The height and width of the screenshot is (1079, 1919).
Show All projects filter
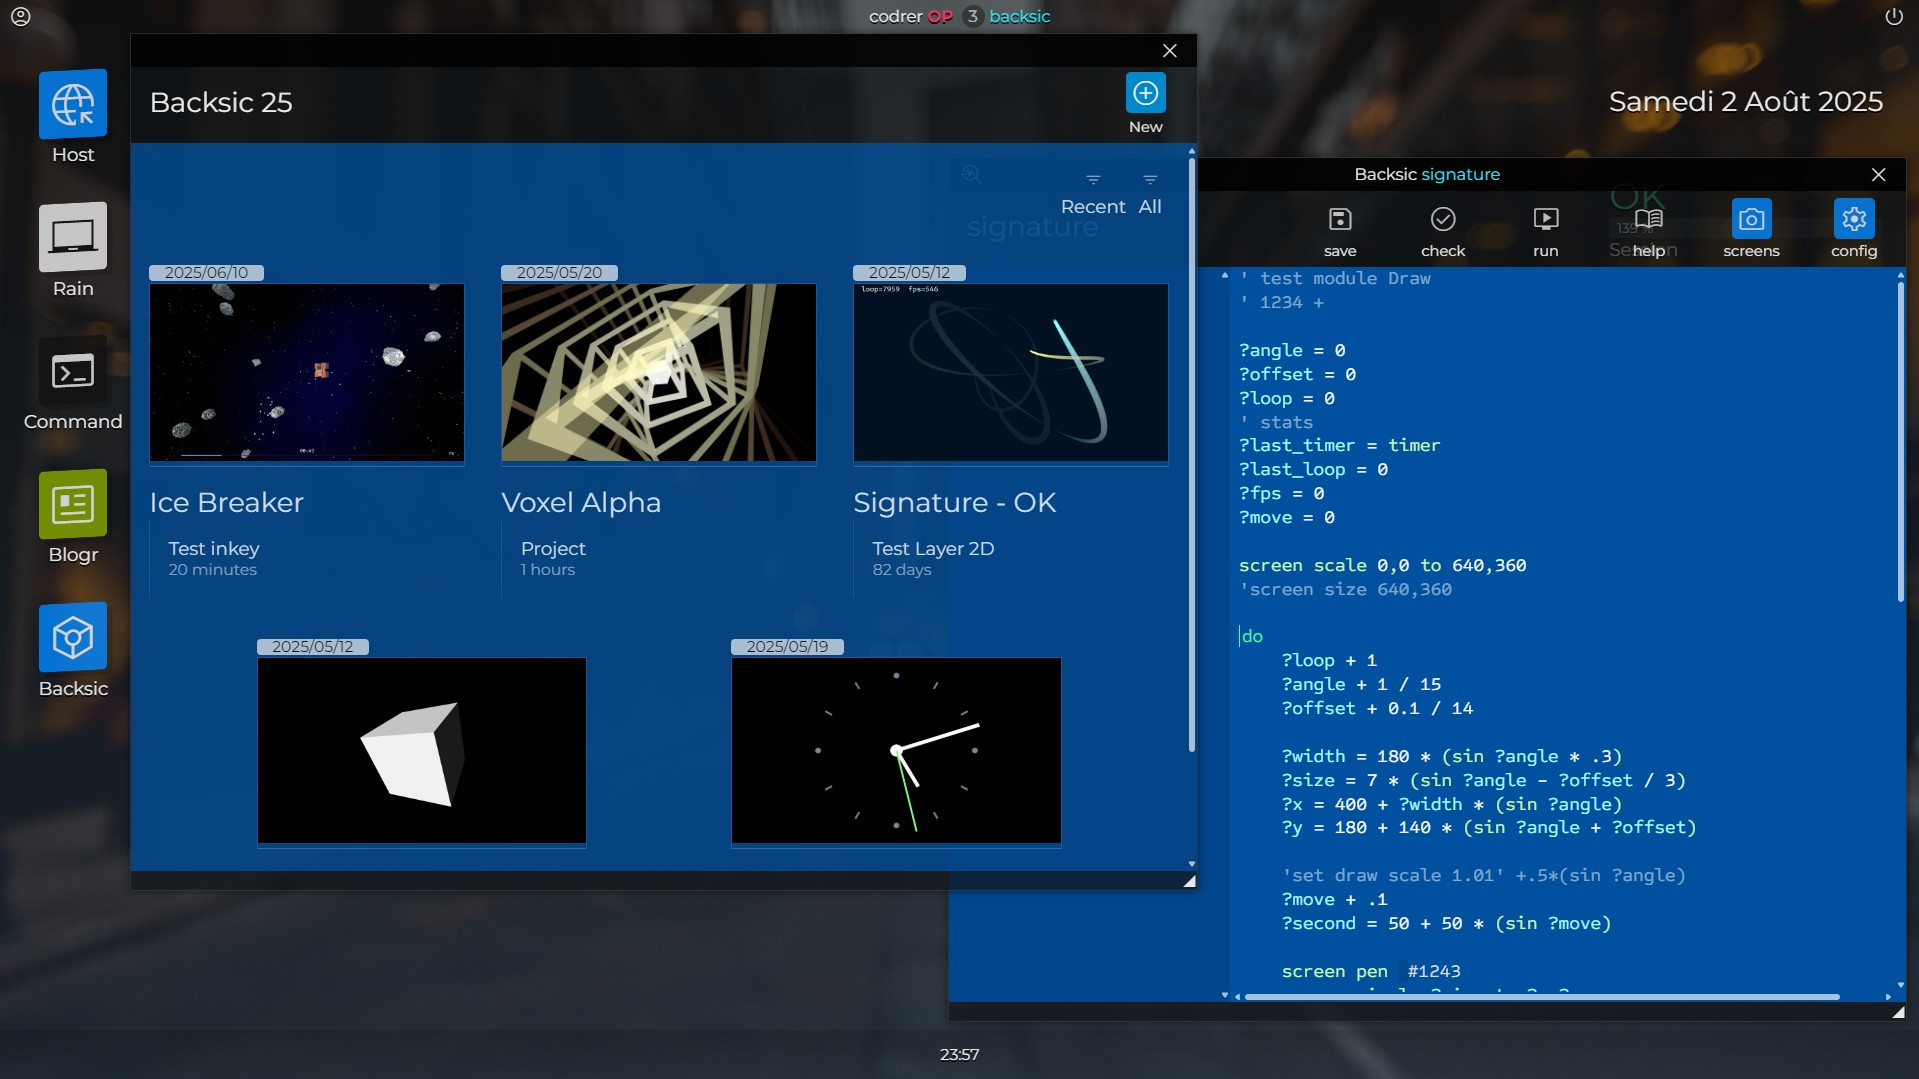(1150, 206)
